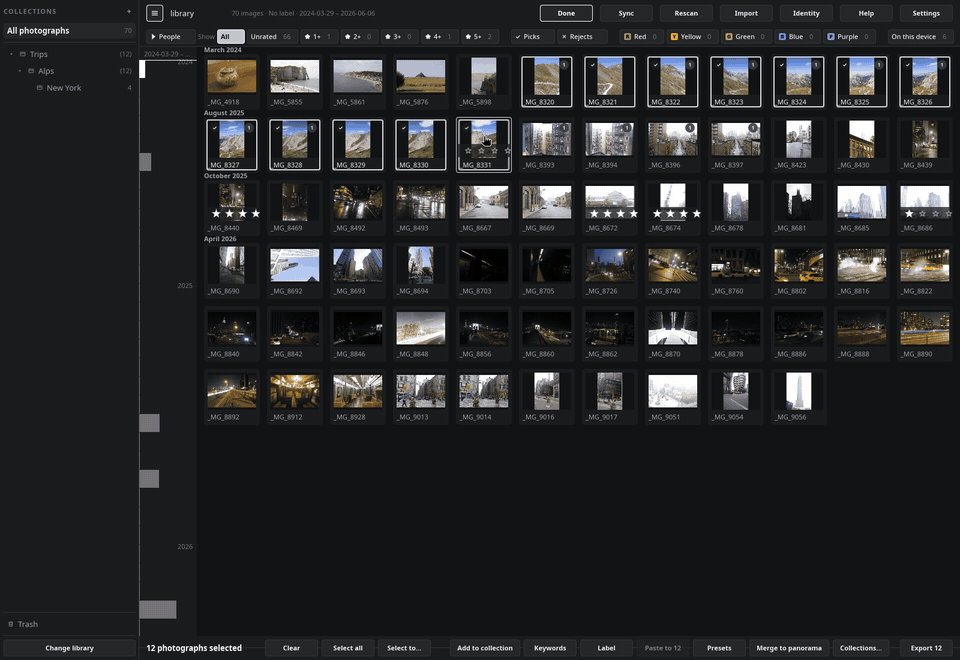Merge selected photos to panorama
Screen dimensions: 960x660
(789, 648)
